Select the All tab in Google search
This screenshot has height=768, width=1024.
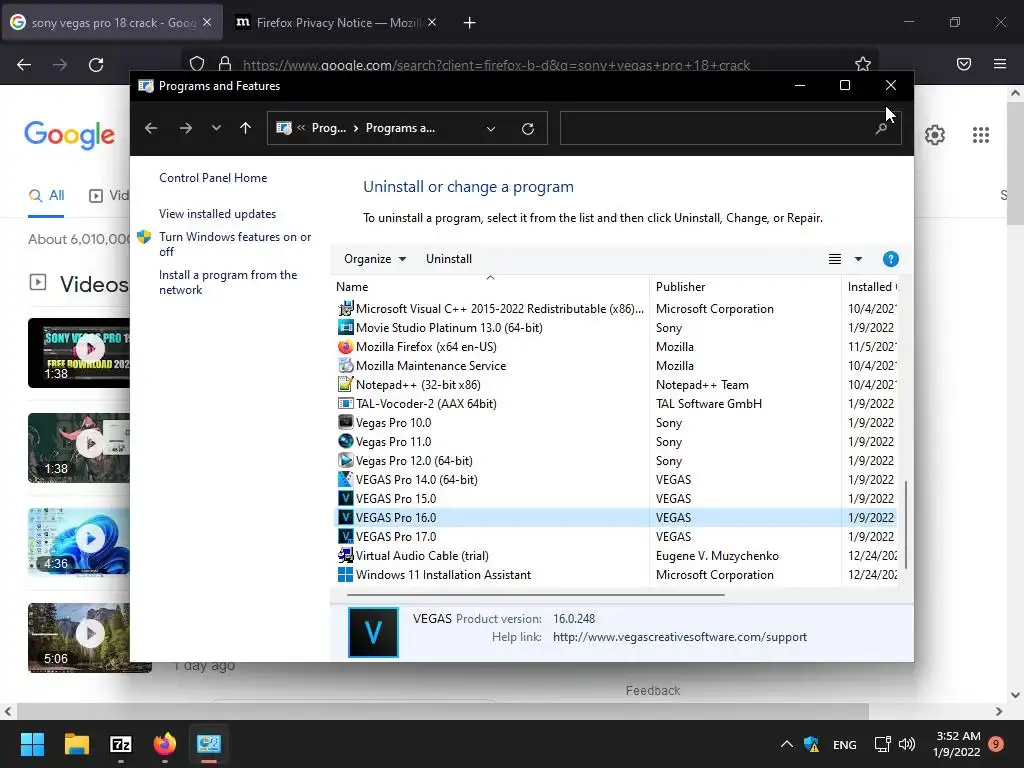[x=46, y=195]
